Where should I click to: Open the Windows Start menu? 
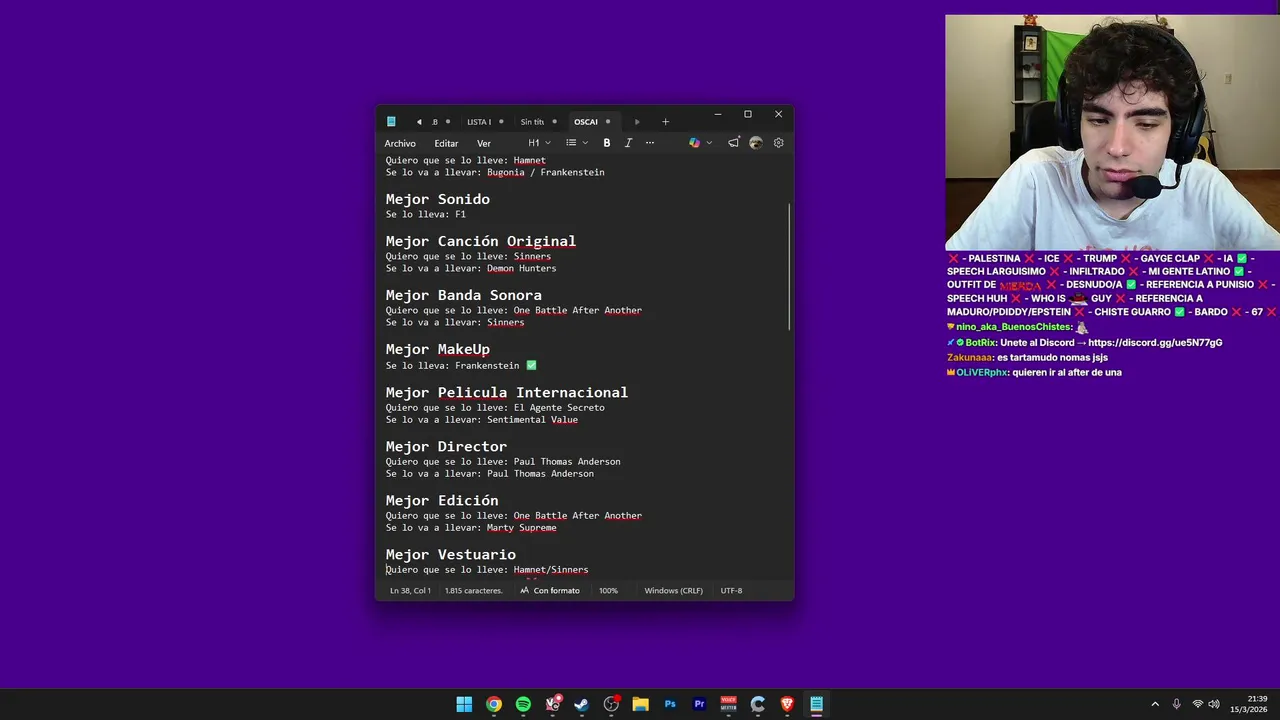[x=464, y=704]
